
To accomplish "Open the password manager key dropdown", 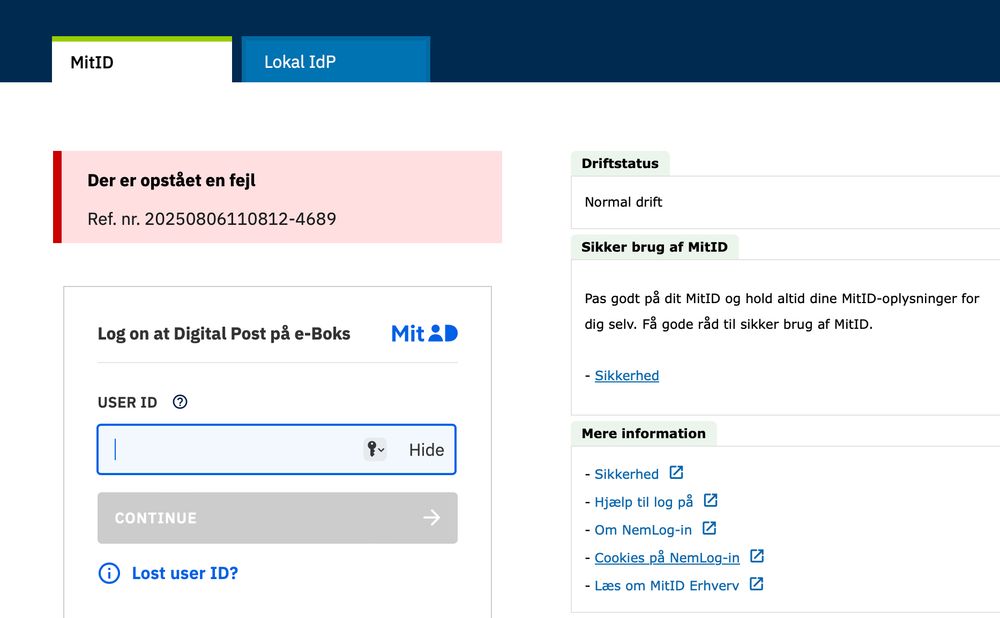I will pyautogui.click(x=375, y=450).
